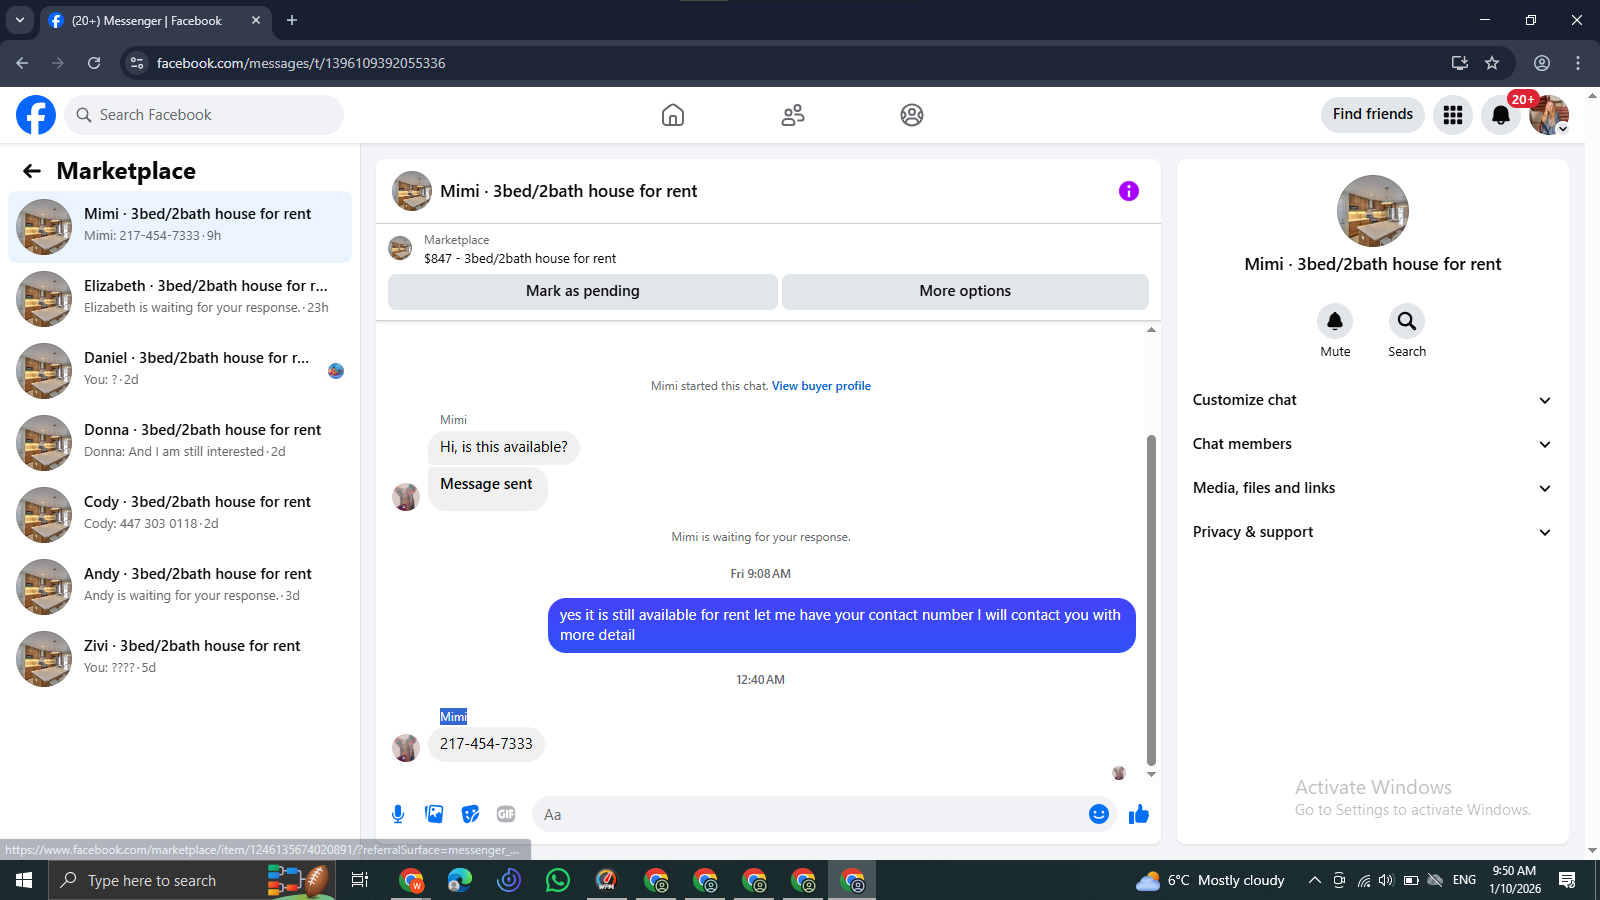Open the Chrome tab search dropdown

coord(19,20)
